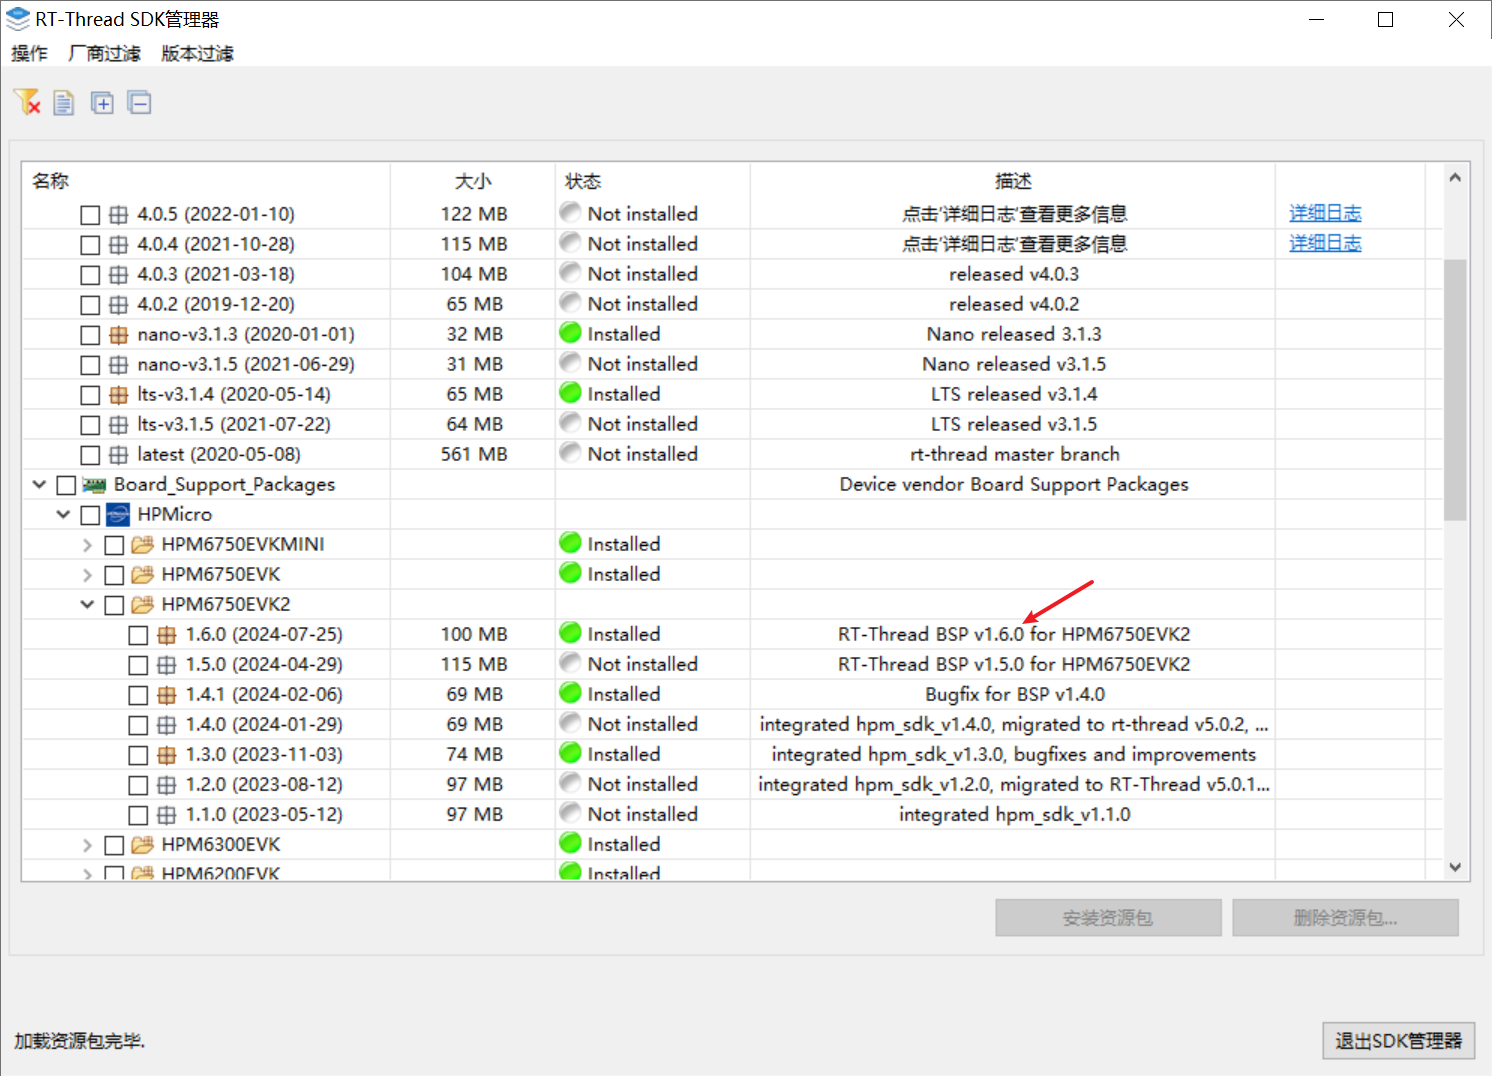This screenshot has width=1492, height=1076.
Task: Click the package icon beside 1.1.0 (2023-05-12)
Action: click(167, 815)
